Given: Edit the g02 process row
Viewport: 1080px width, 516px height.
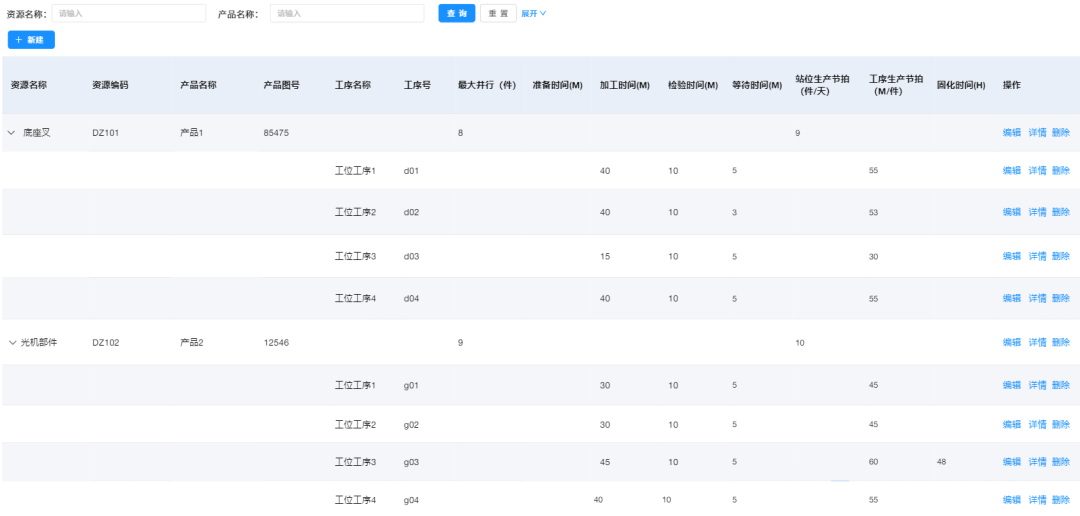Looking at the screenshot, I should (1012, 424).
